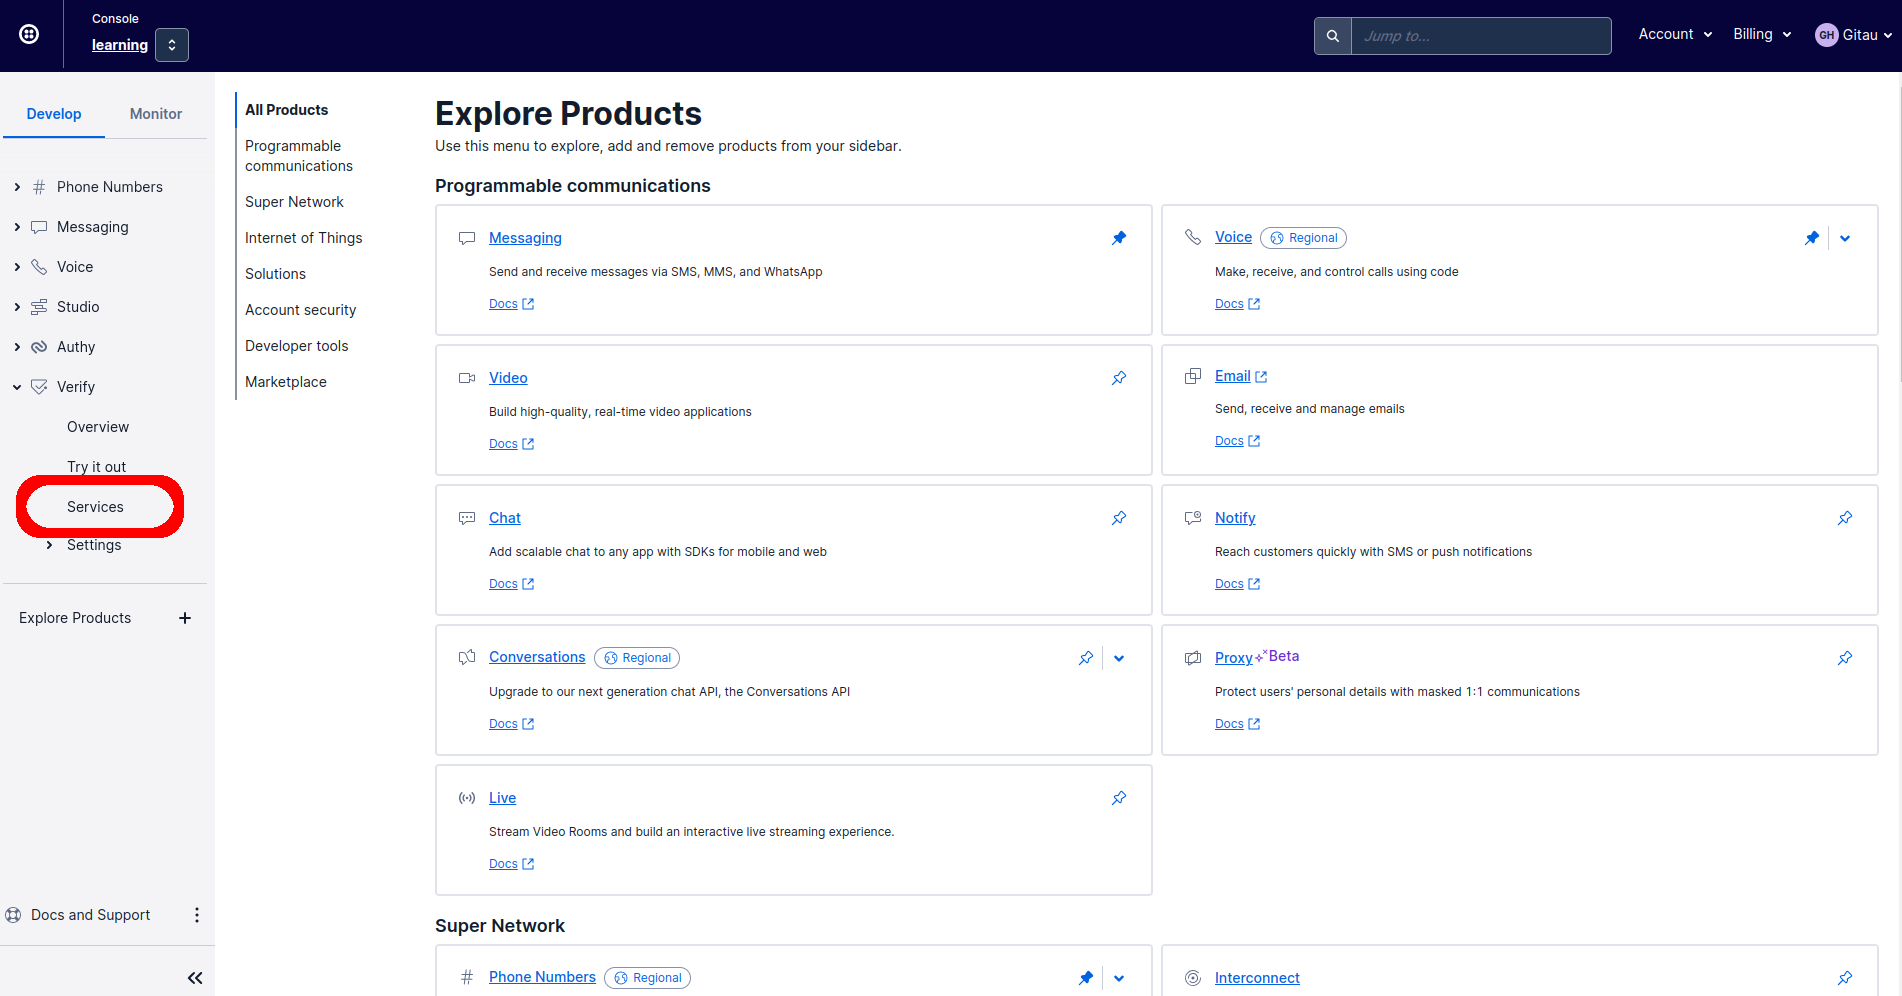Viewport: 1902px width, 996px height.
Task: Click the Live broadcast card icon
Action: click(467, 798)
